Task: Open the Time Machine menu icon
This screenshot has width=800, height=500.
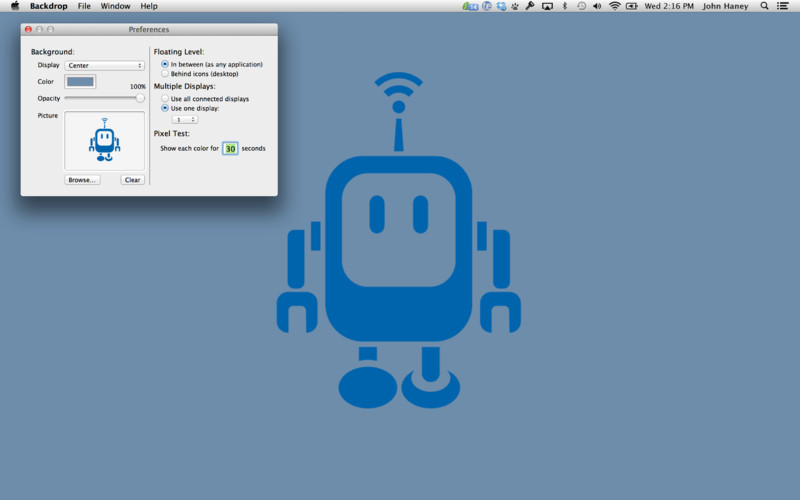Action: [580, 6]
